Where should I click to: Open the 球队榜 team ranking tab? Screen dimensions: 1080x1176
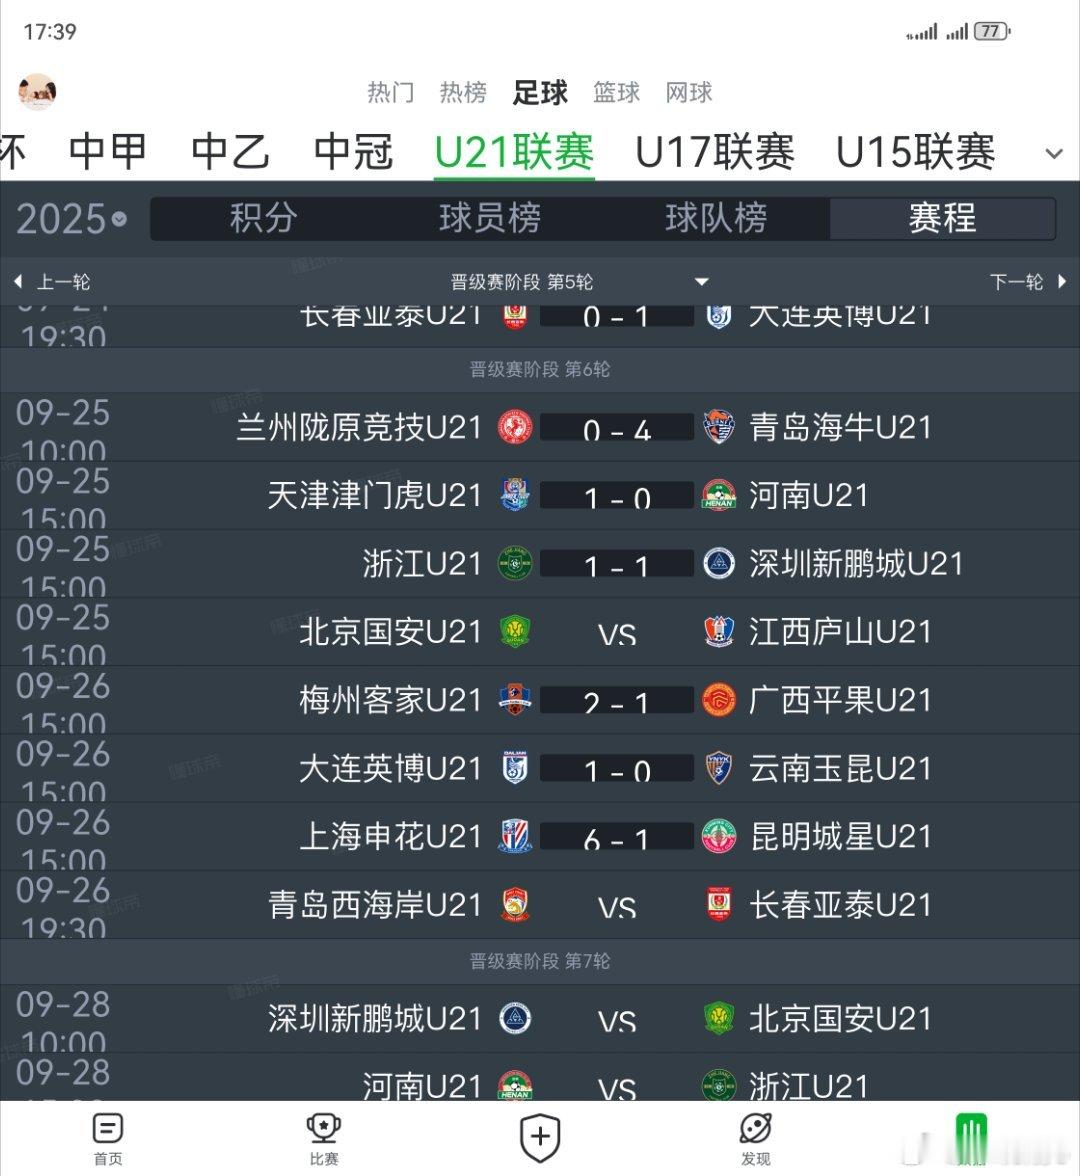(716, 218)
